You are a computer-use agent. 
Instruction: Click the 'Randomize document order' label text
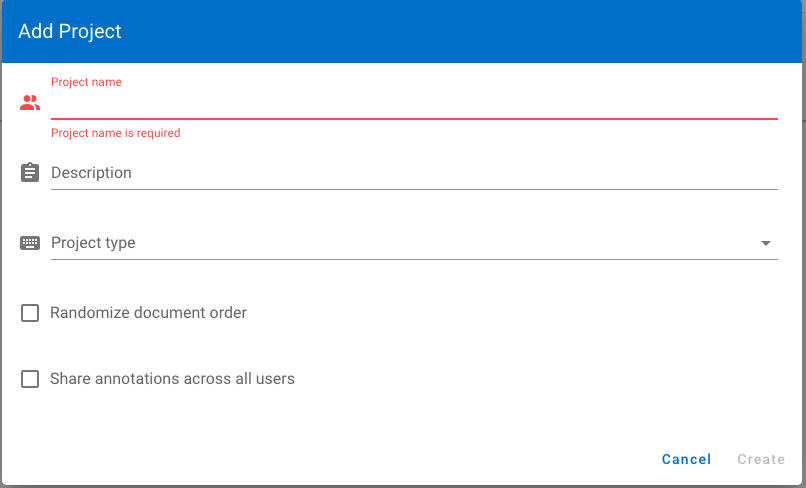(x=148, y=313)
